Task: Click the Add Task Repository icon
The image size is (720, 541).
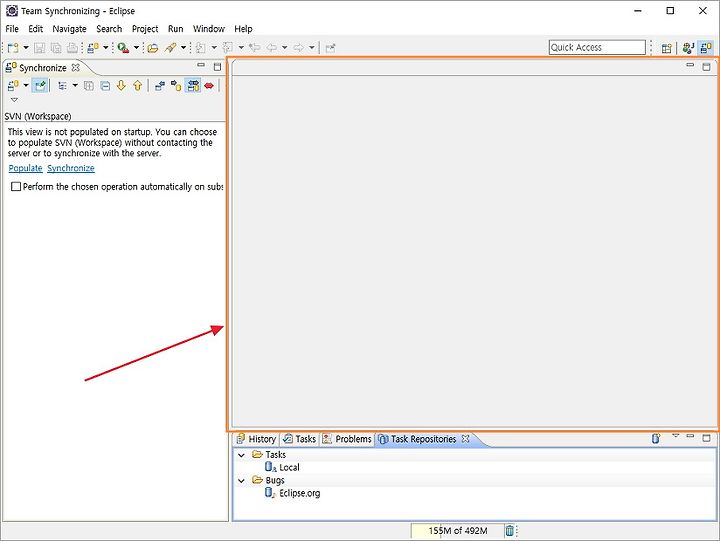Action: [x=657, y=438]
